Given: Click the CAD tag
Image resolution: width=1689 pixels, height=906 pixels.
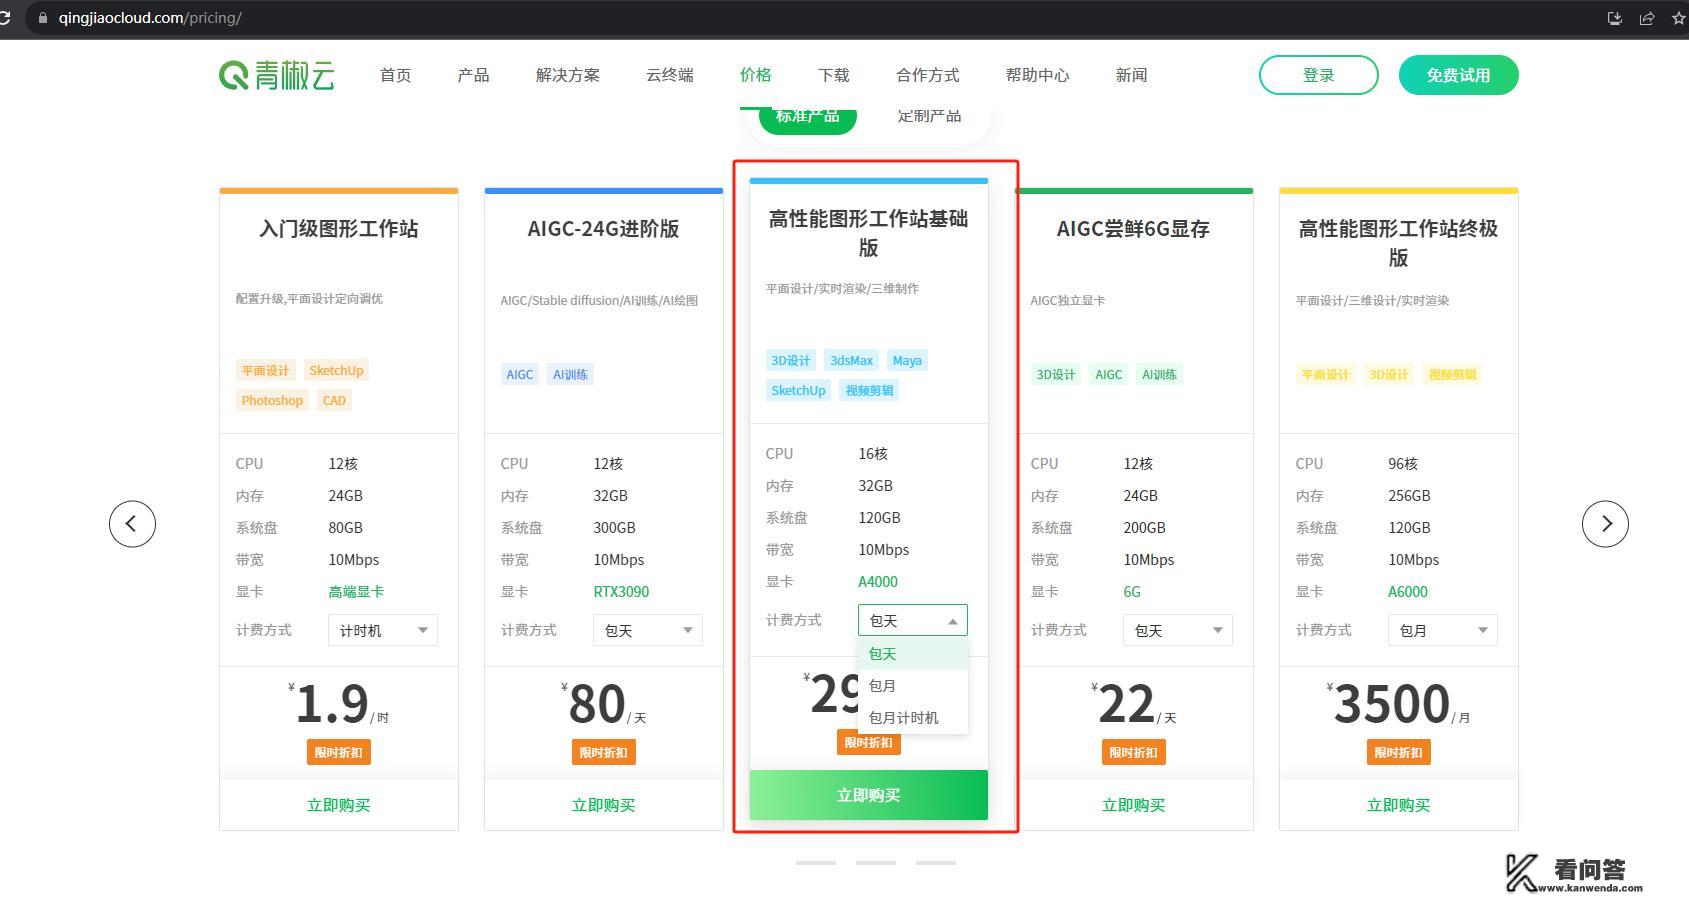Looking at the screenshot, I should pos(334,401).
